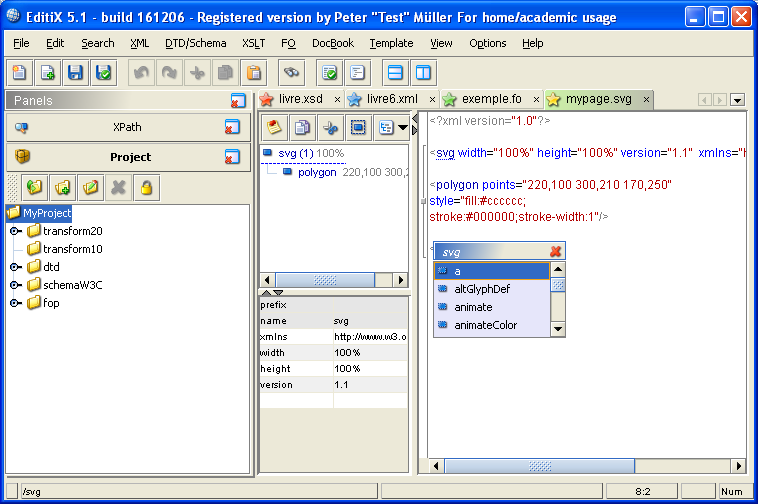Open the DocBook menu
The width and height of the screenshot is (758, 504).
click(x=333, y=43)
